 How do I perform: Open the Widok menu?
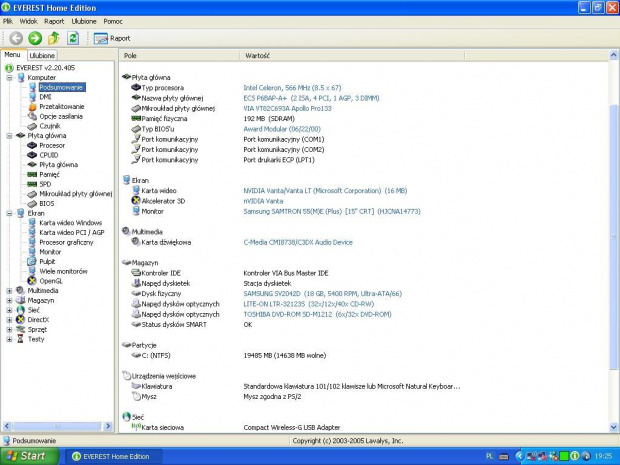point(29,20)
